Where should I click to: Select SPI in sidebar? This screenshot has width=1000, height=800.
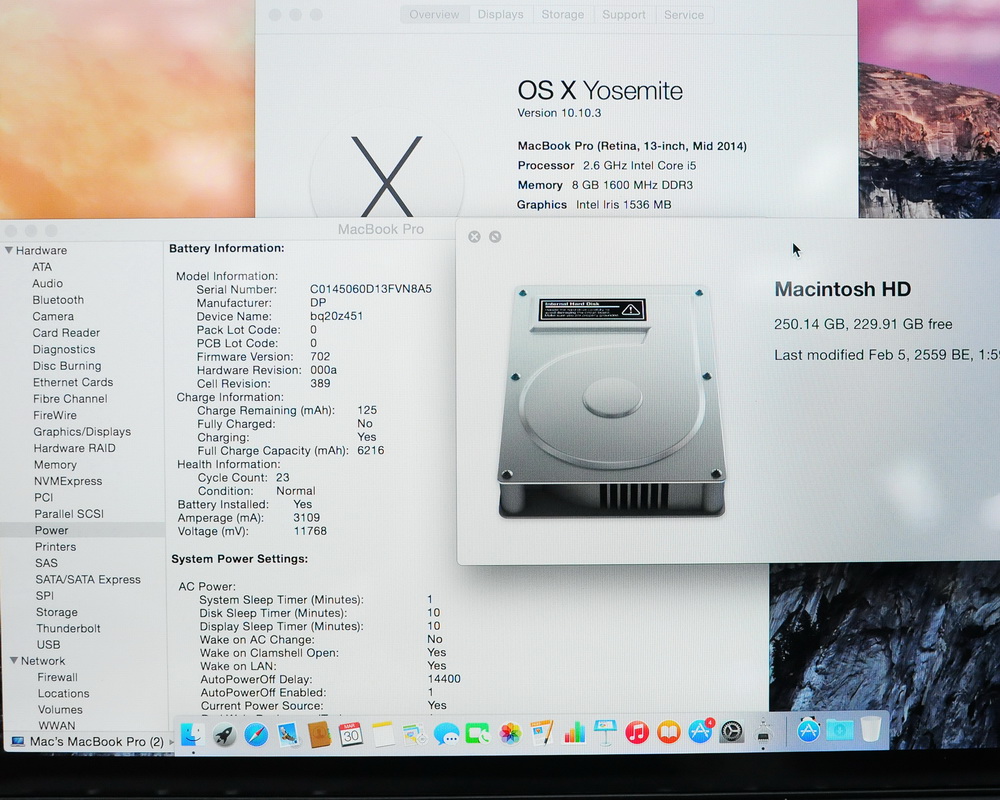pos(45,596)
